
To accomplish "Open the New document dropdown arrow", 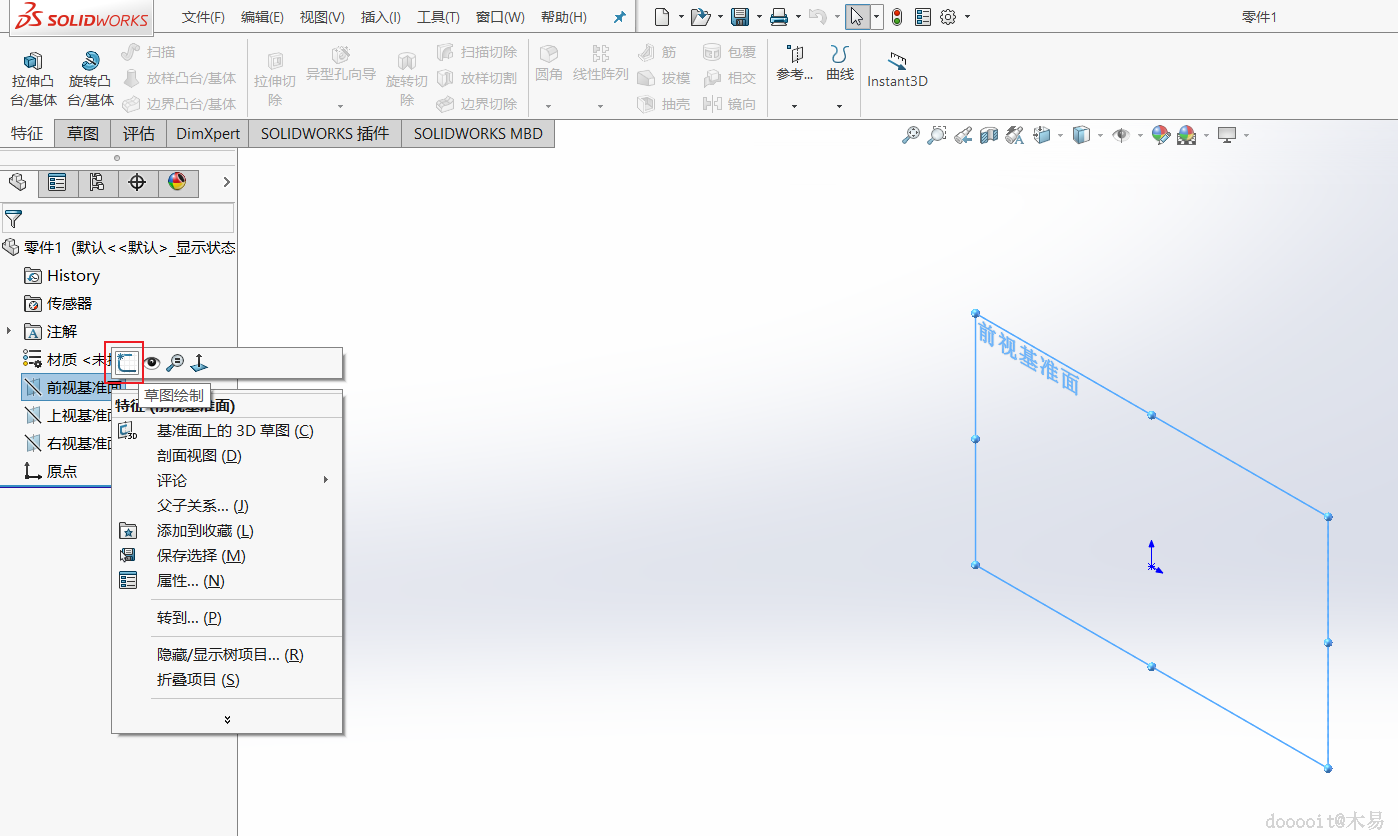I will [681, 17].
